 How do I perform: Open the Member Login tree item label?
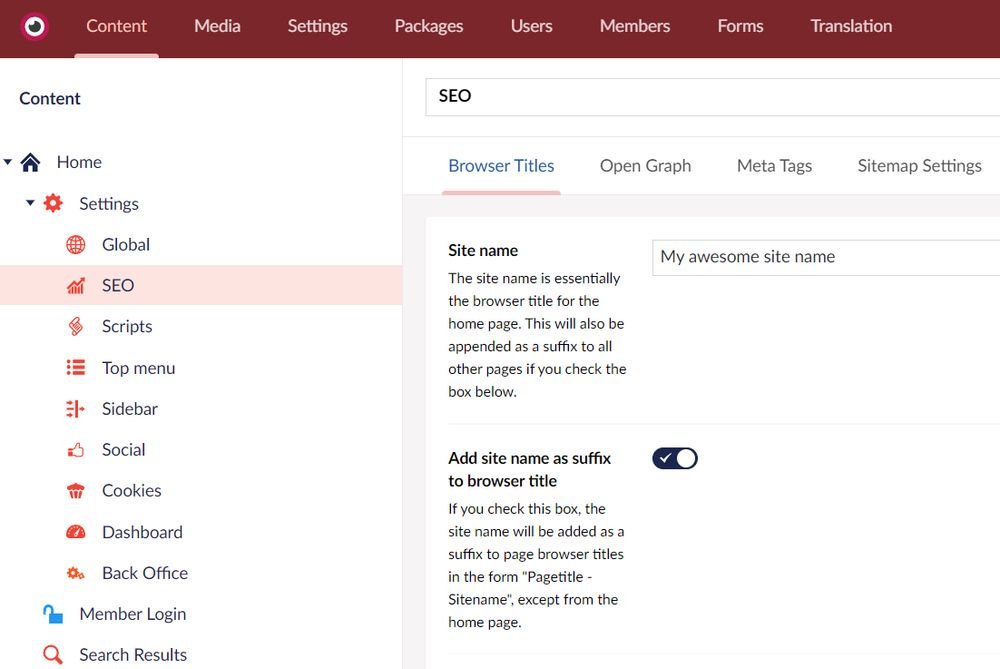[133, 614]
